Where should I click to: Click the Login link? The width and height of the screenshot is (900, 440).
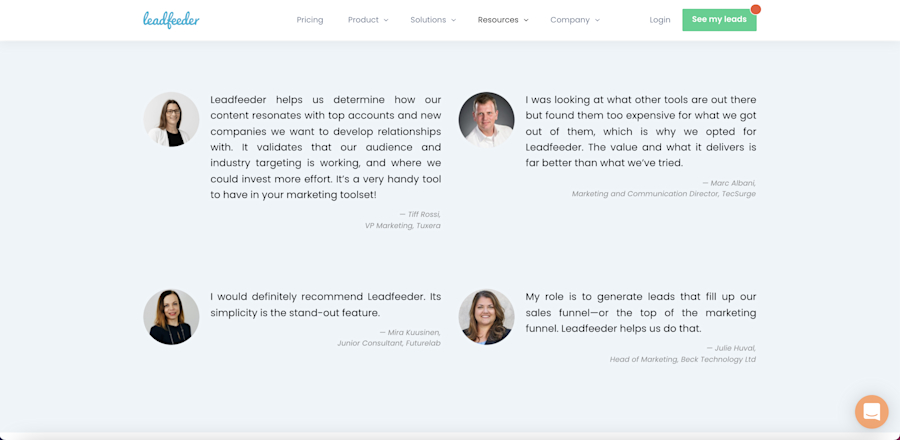click(x=660, y=20)
